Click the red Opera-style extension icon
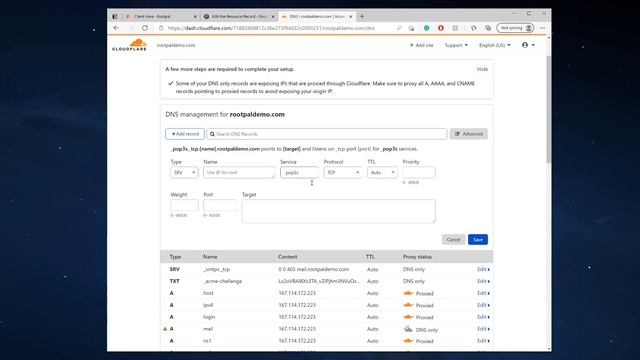640x360 pixels. (x=441, y=28)
